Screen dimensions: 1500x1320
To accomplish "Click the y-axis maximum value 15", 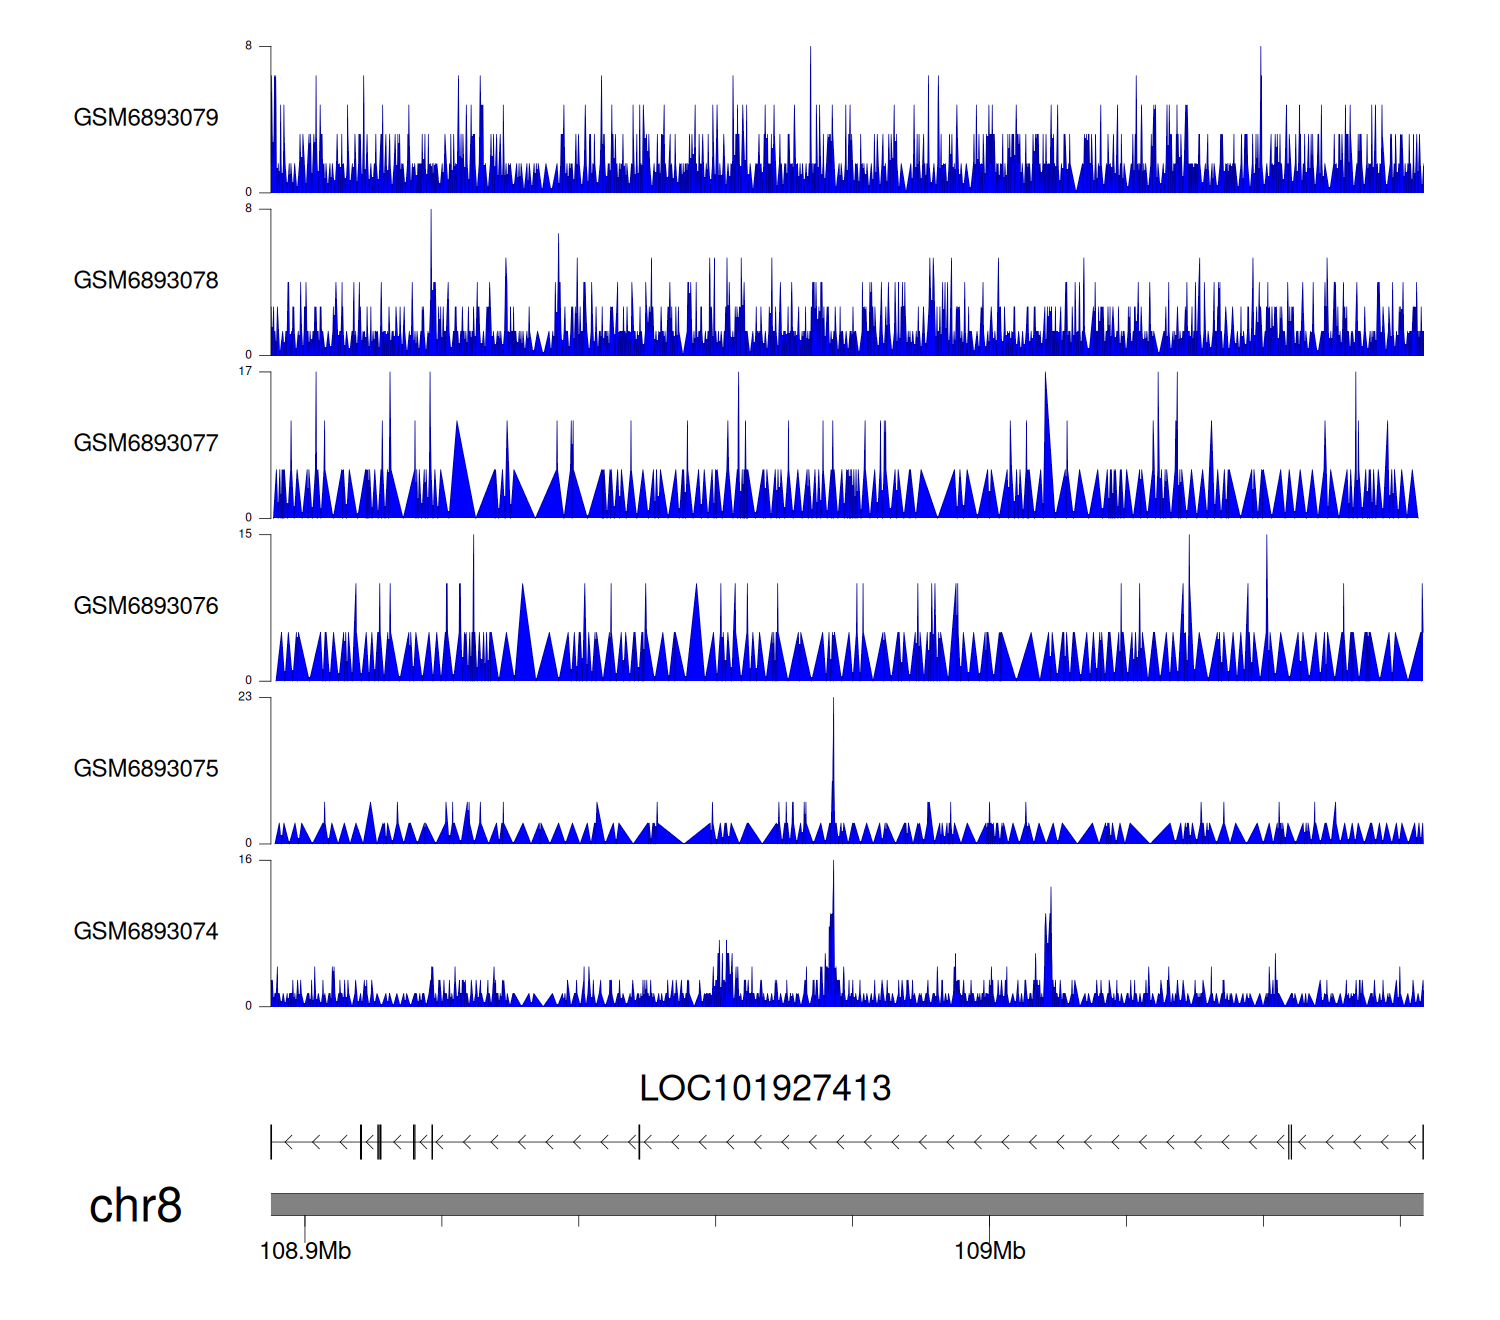I will (245, 534).
